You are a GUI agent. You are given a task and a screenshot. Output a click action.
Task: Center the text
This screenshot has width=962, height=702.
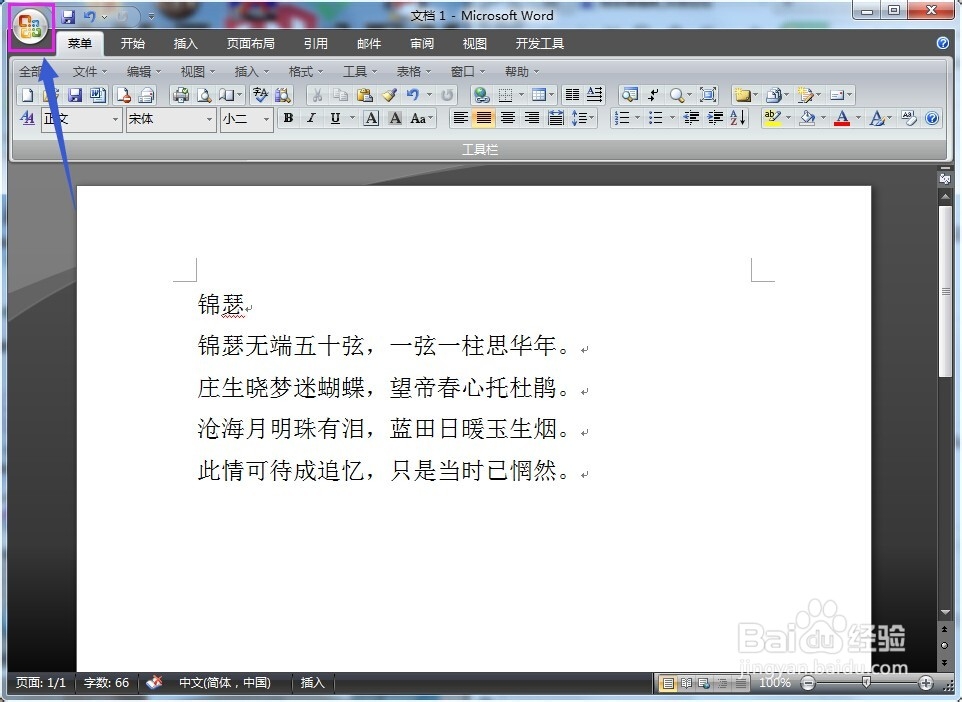click(x=508, y=118)
